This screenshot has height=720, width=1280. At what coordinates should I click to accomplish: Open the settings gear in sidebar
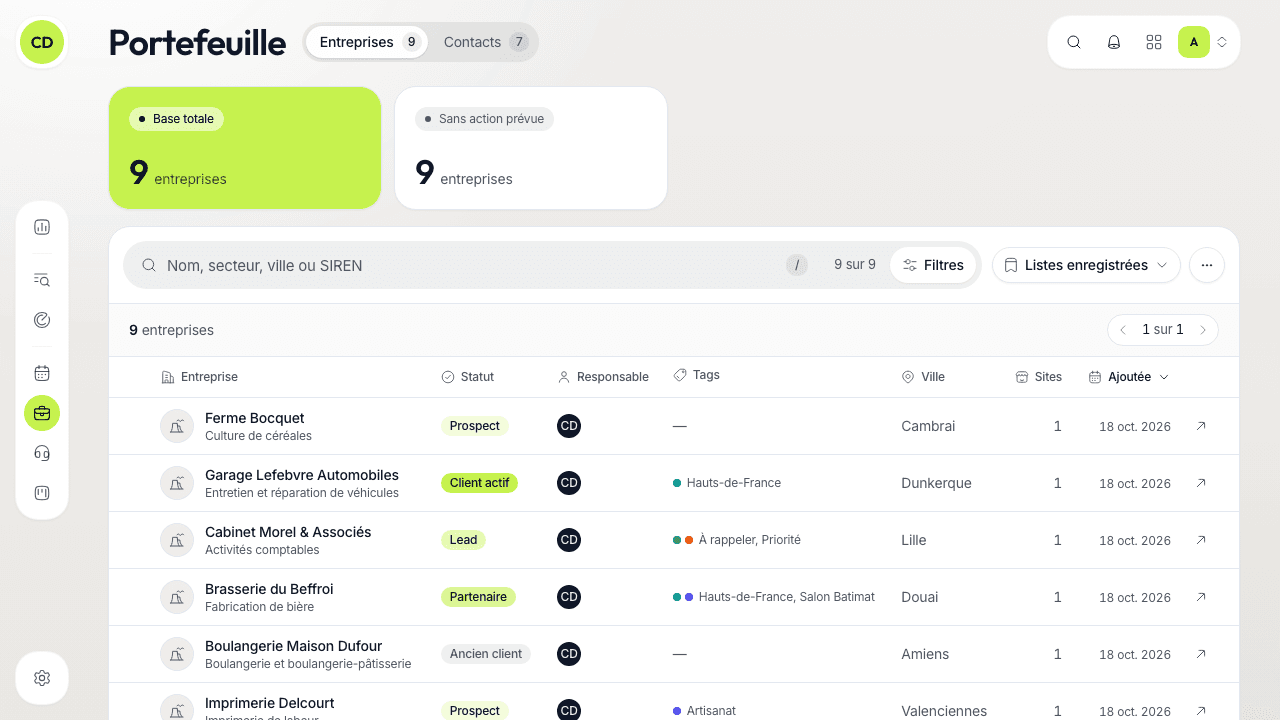[42, 678]
